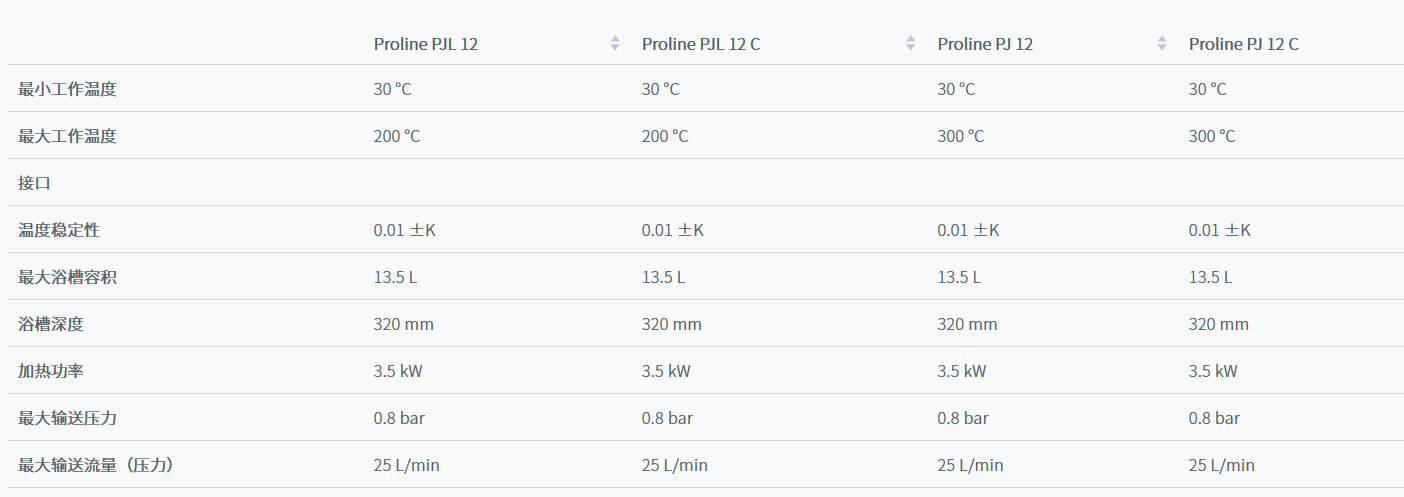This screenshot has width=1404, height=497.
Task: Expand the 接口 section row
Action: (x=34, y=183)
